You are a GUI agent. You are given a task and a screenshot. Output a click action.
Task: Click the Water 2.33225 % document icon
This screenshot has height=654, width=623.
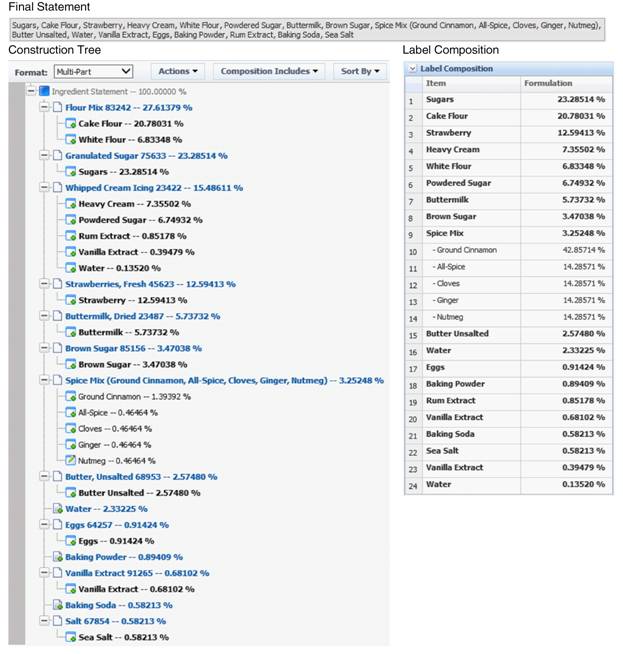pos(58,509)
